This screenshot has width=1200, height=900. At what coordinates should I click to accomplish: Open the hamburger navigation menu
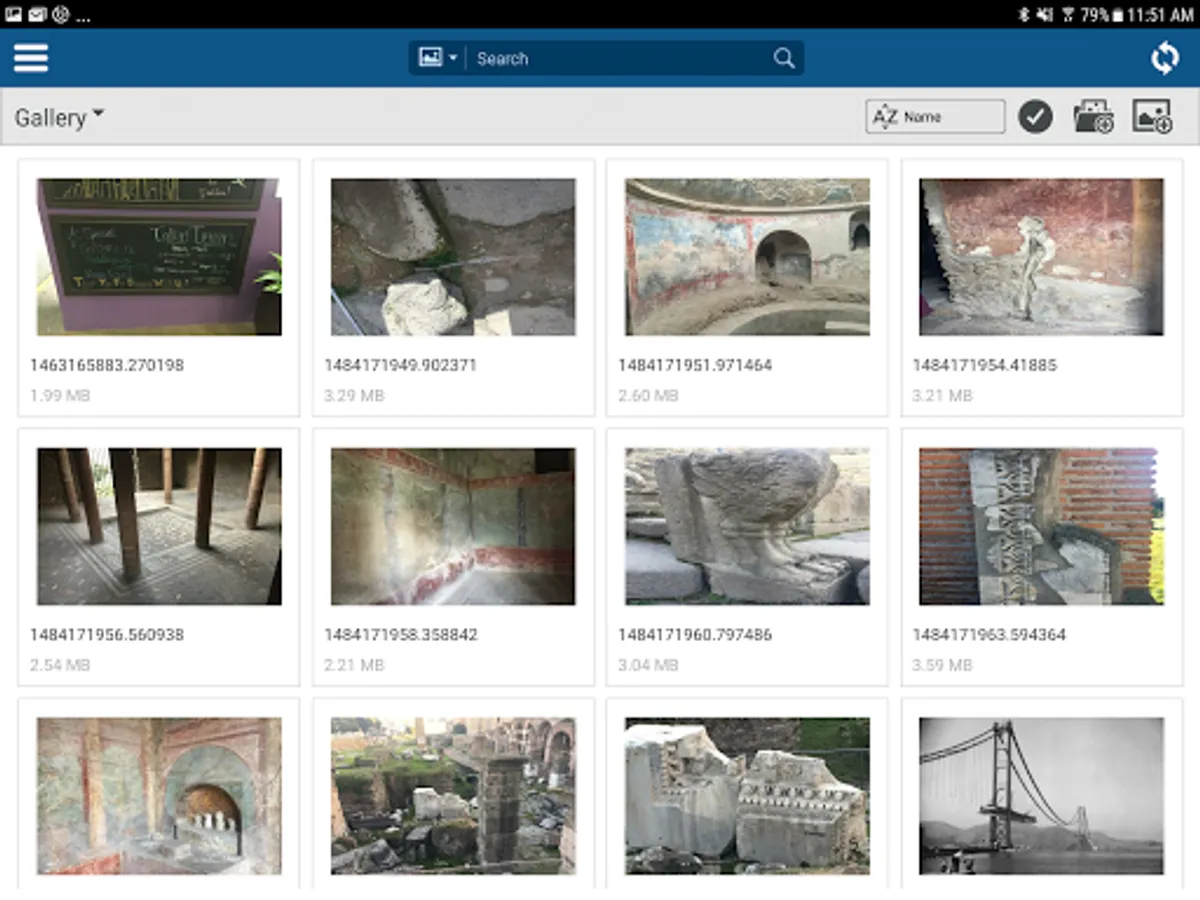point(31,58)
